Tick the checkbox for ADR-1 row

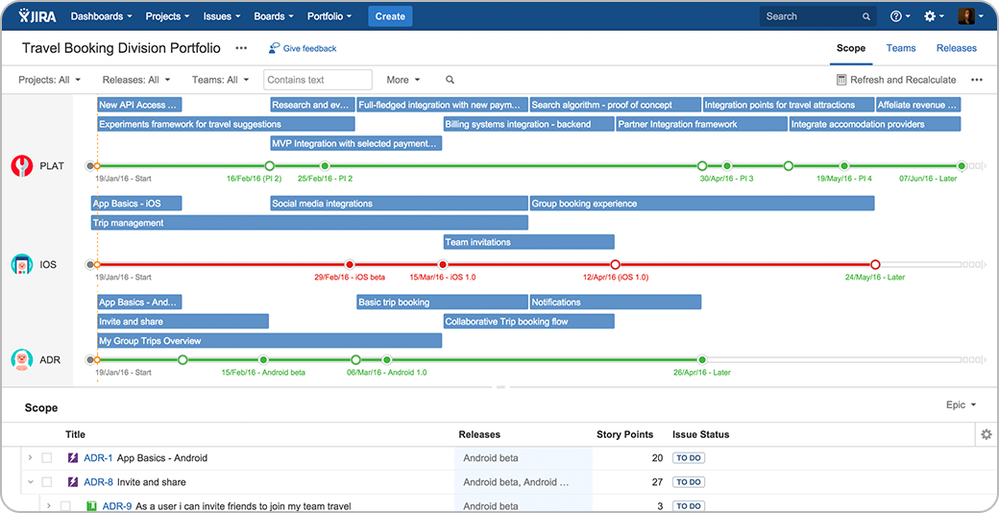point(47,458)
